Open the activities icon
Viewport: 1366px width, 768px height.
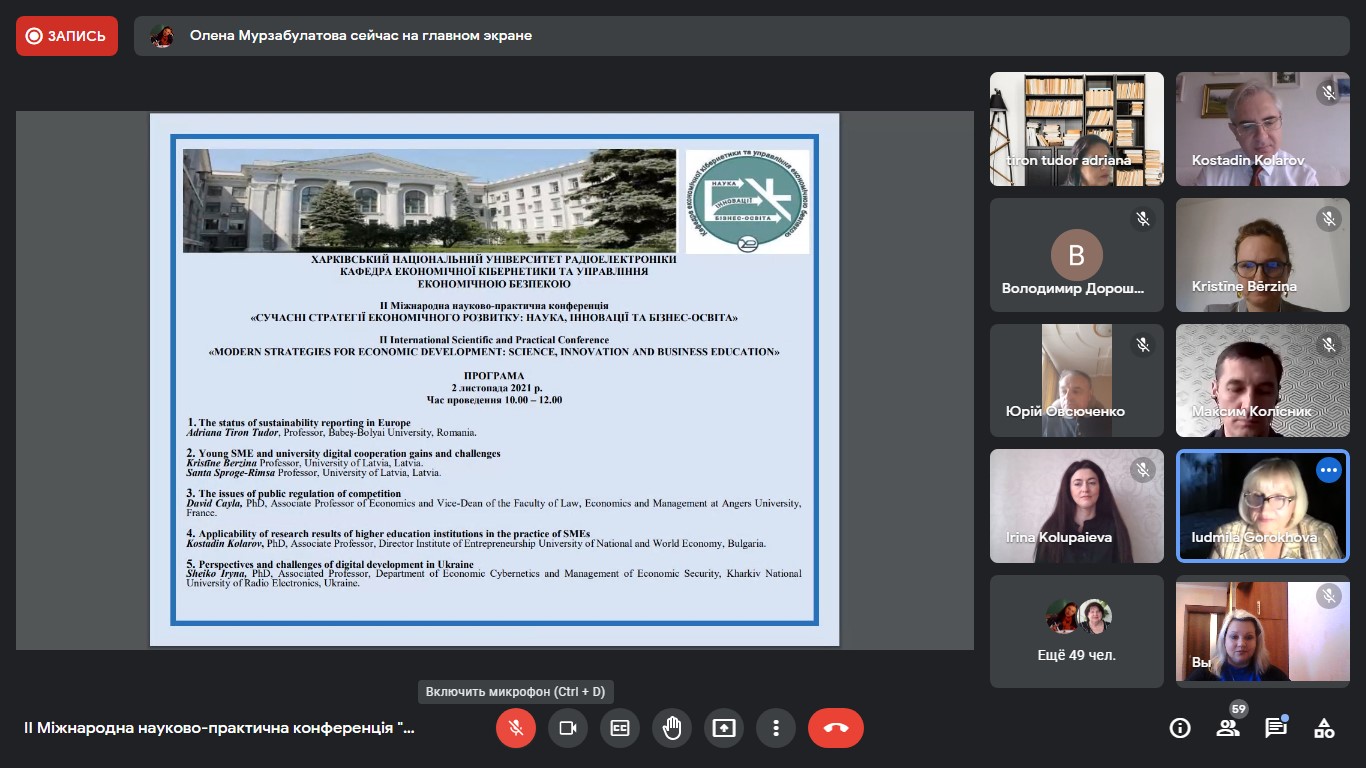click(1324, 728)
